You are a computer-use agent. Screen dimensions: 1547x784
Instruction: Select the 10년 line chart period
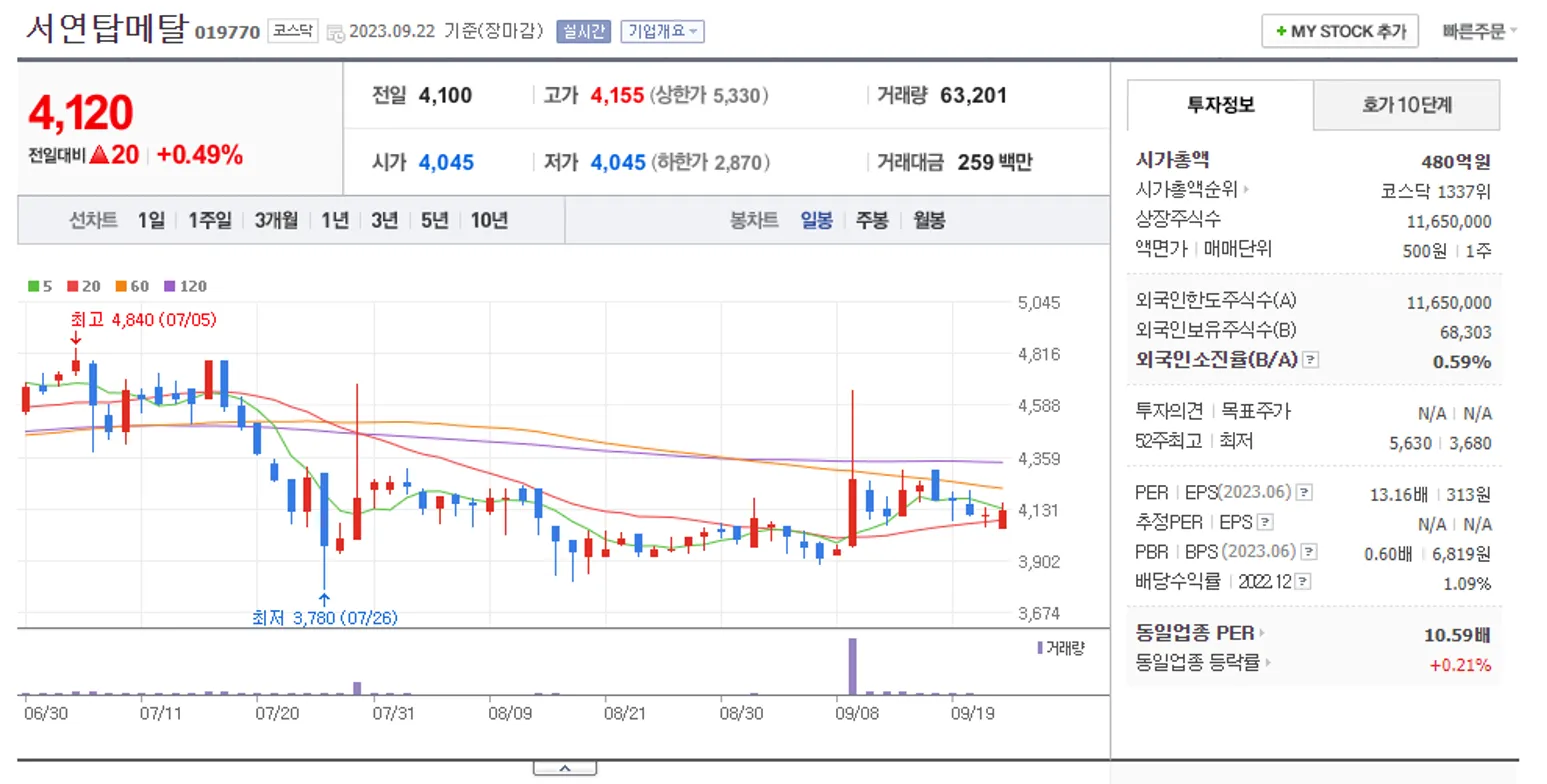pyautogui.click(x=489, y=221)
